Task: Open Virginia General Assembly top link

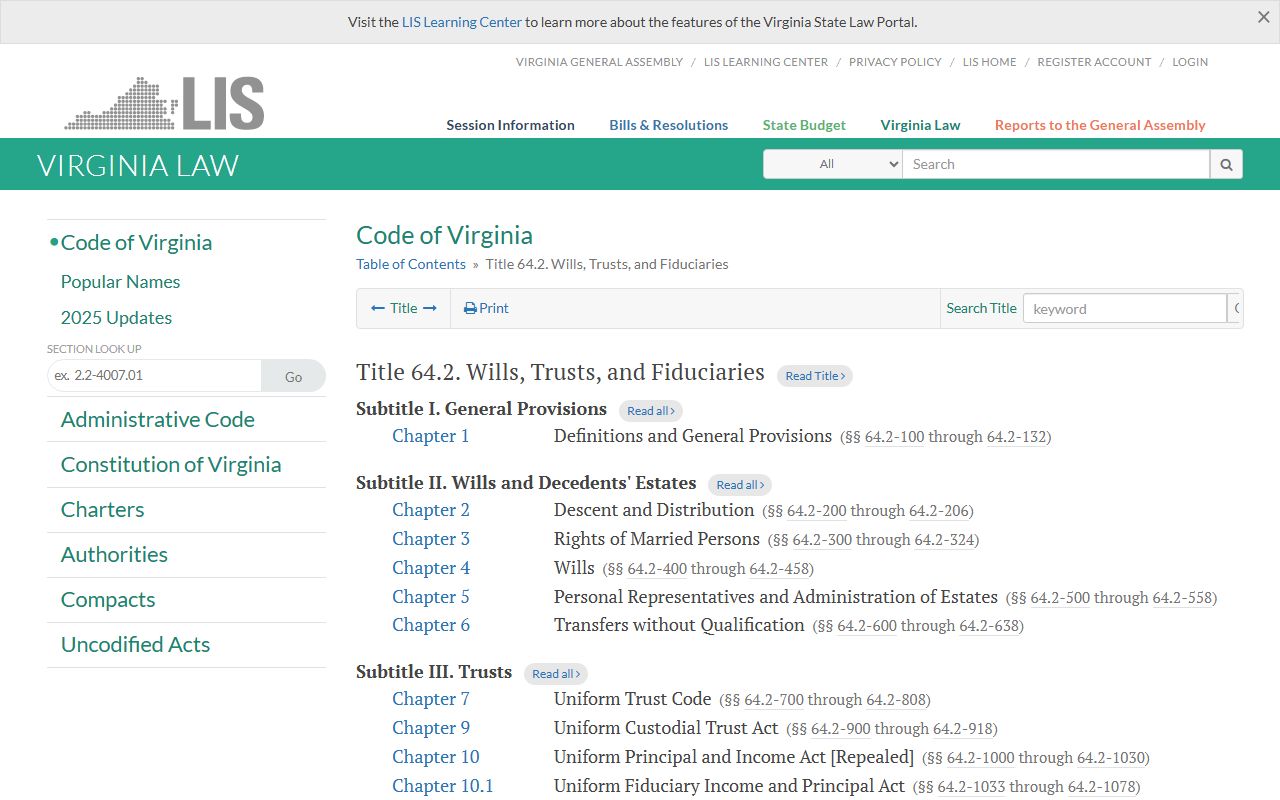Action: point(599,62)
